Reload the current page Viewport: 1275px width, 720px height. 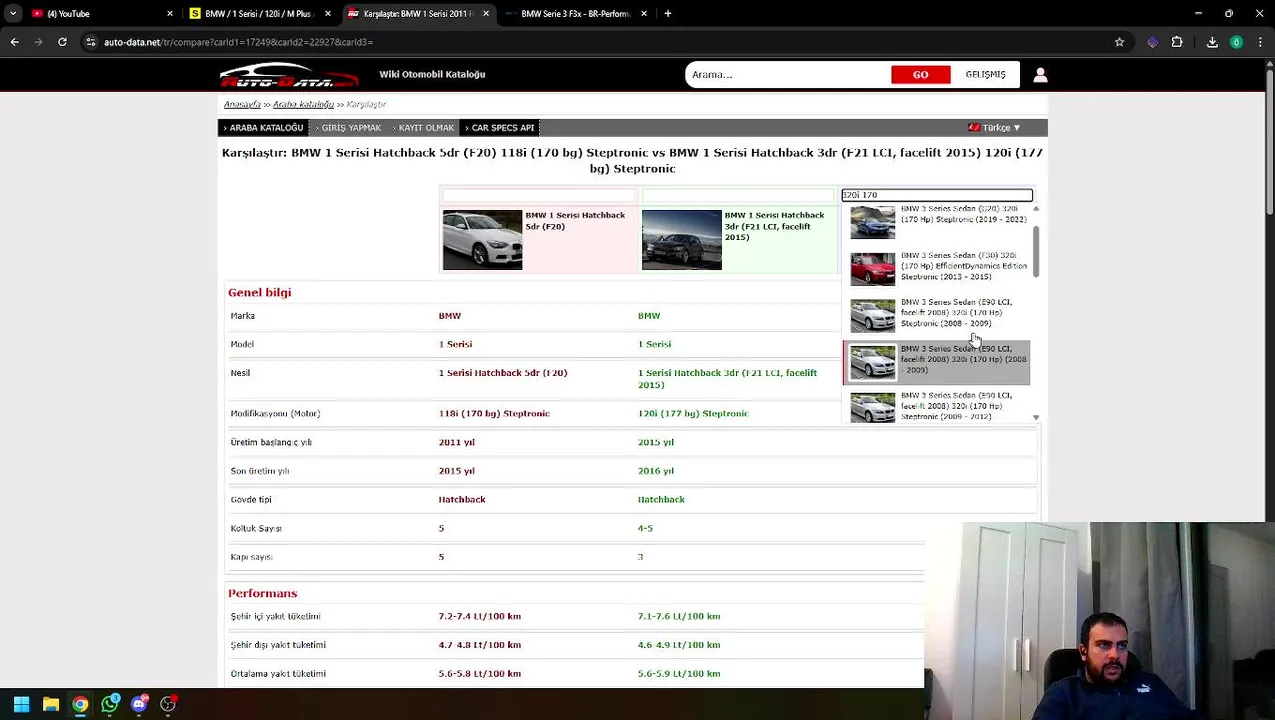[x=62, y=42]
